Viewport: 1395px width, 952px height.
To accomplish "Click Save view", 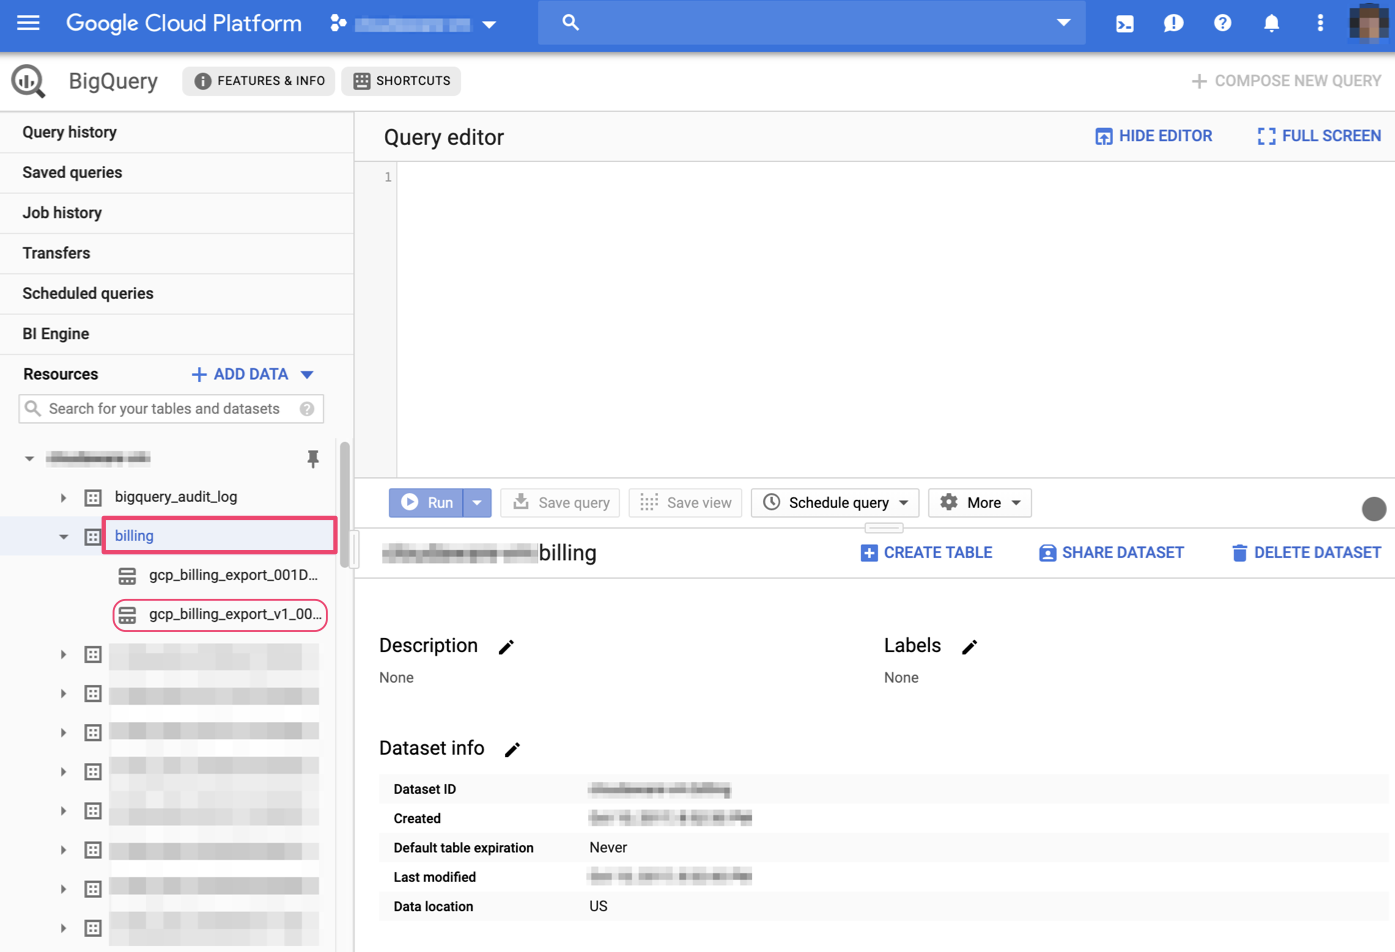I will coord(686,503).
